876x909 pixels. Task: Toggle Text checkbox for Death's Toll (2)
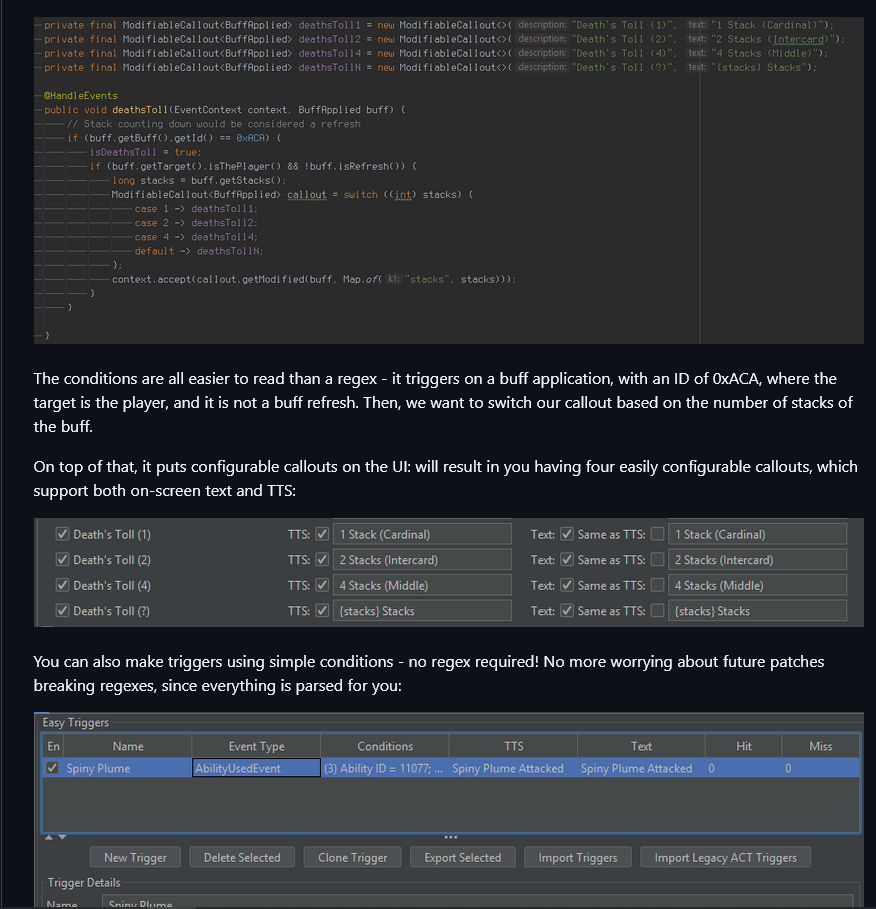pyautogui.click(x=567, y=559)
